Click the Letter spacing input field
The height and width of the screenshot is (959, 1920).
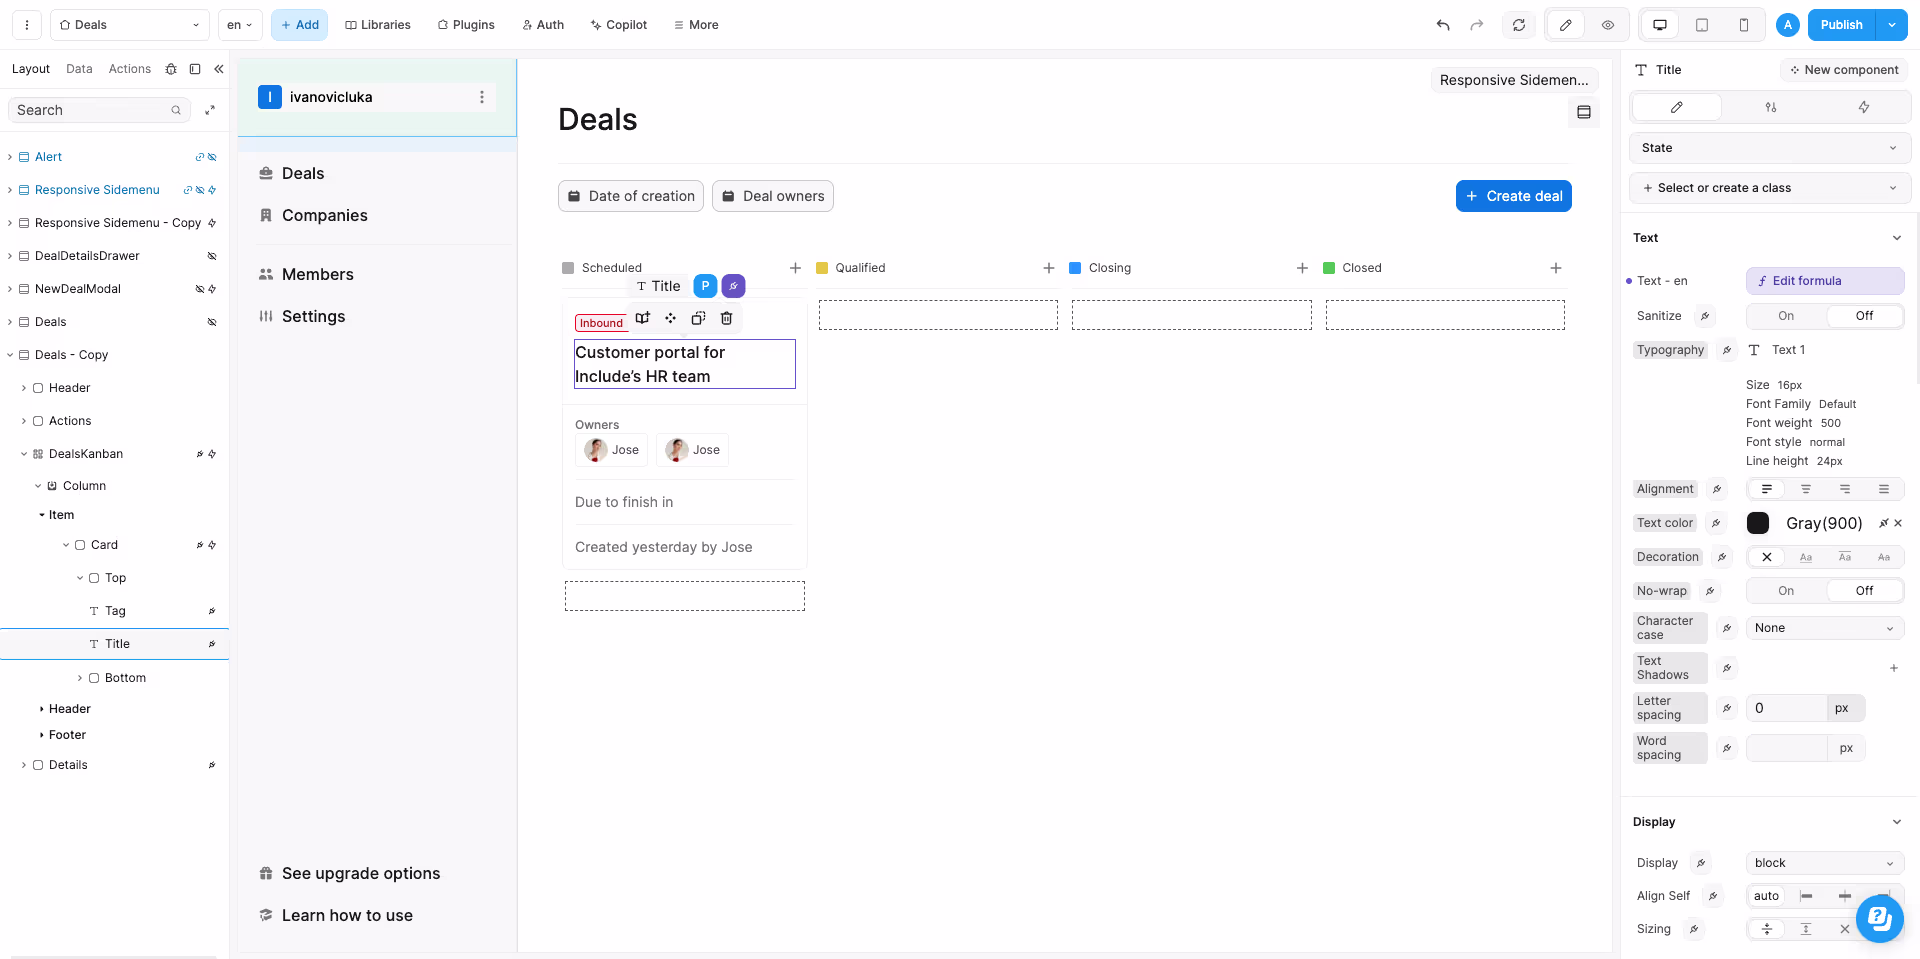1786,708
